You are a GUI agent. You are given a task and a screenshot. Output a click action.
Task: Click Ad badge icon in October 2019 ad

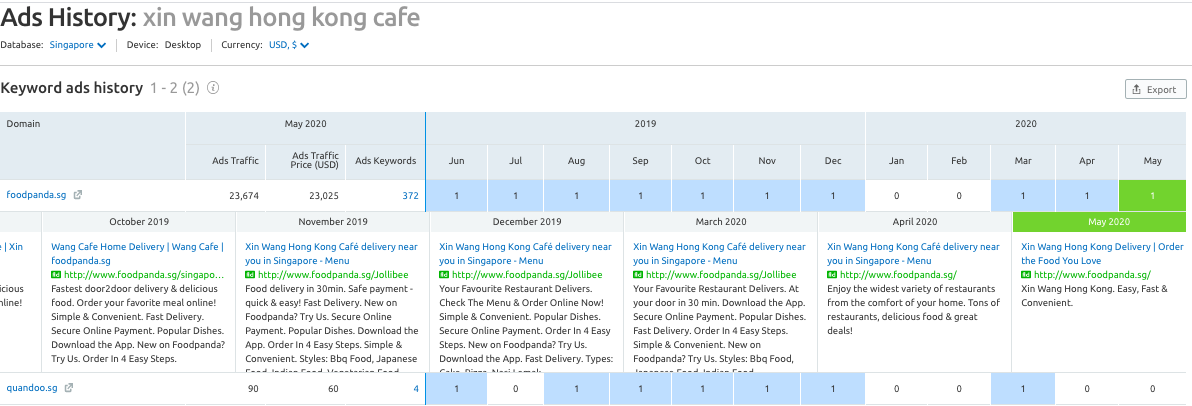click(x=56, y=274)
